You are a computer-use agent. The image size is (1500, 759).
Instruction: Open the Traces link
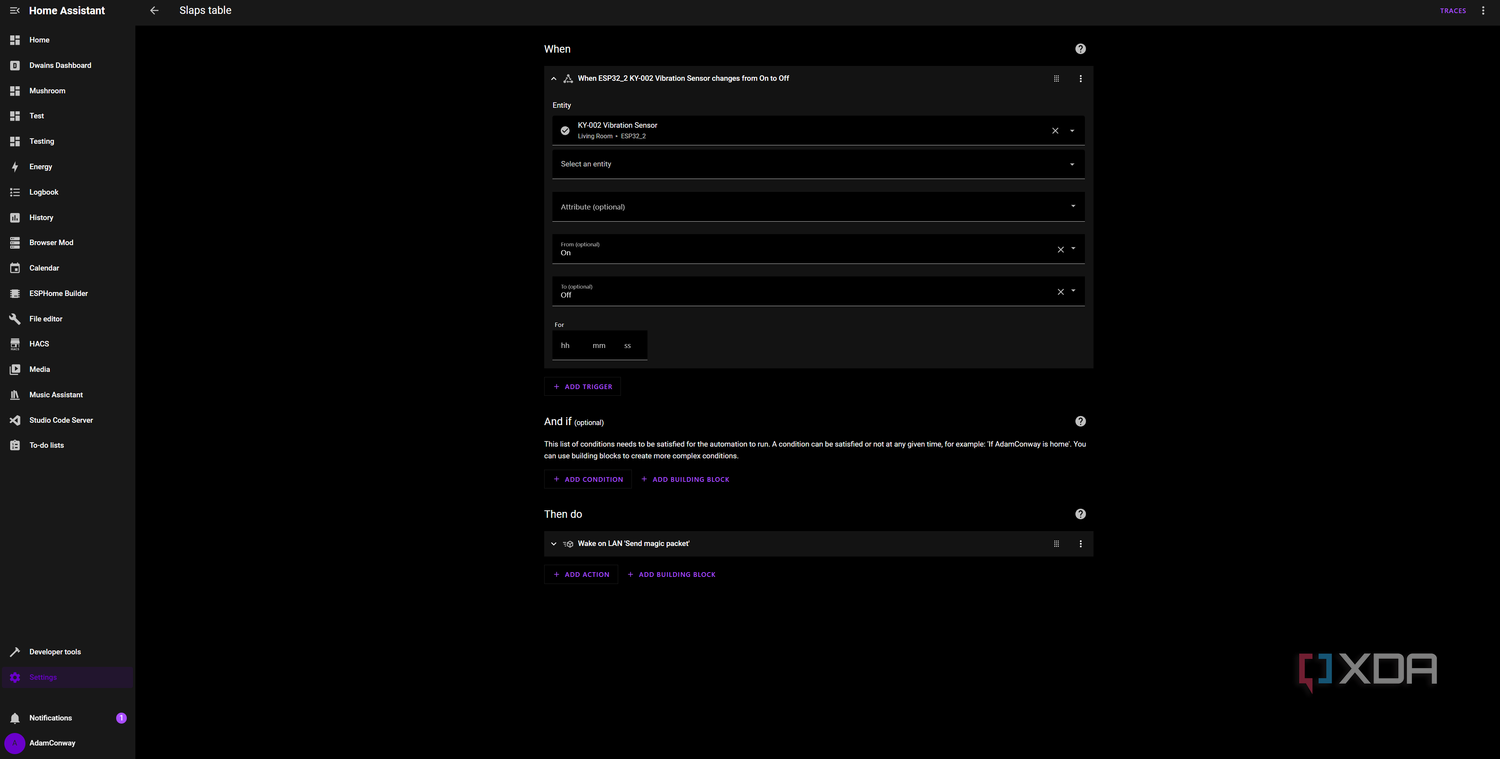[1453, 11]
